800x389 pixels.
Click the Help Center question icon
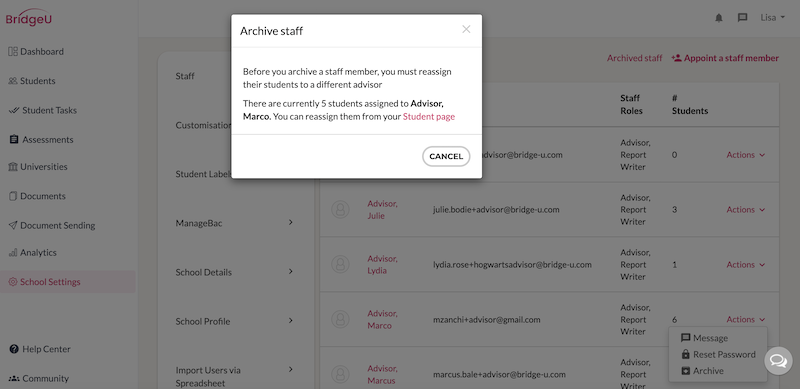[x=14, y=349]
